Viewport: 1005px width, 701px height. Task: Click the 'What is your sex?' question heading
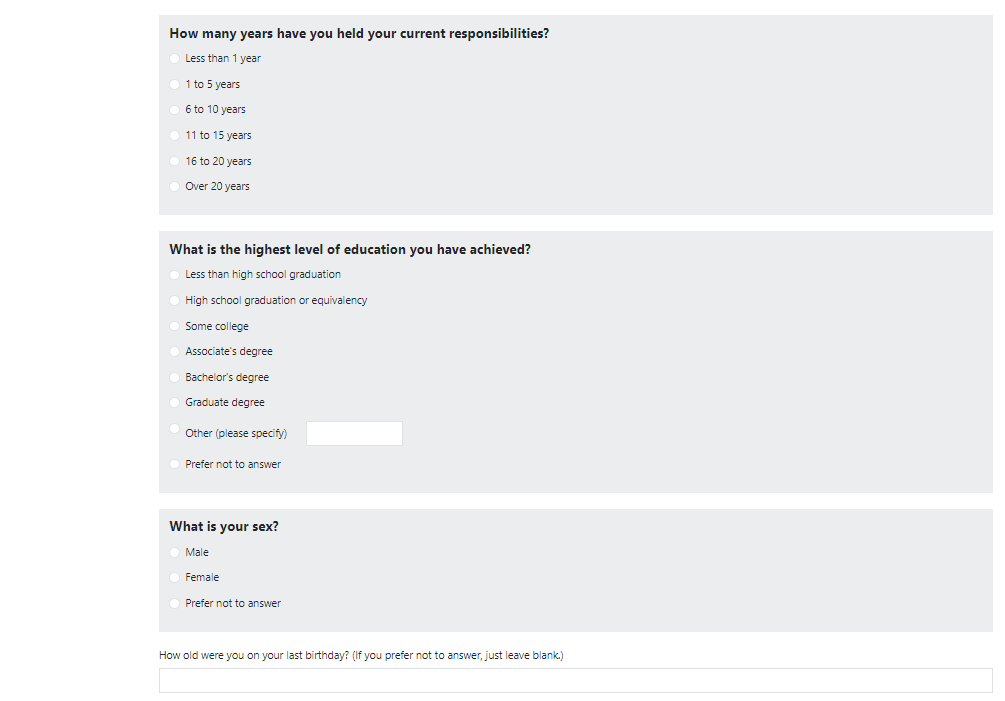pyautogui.click(x=224, y=527)
